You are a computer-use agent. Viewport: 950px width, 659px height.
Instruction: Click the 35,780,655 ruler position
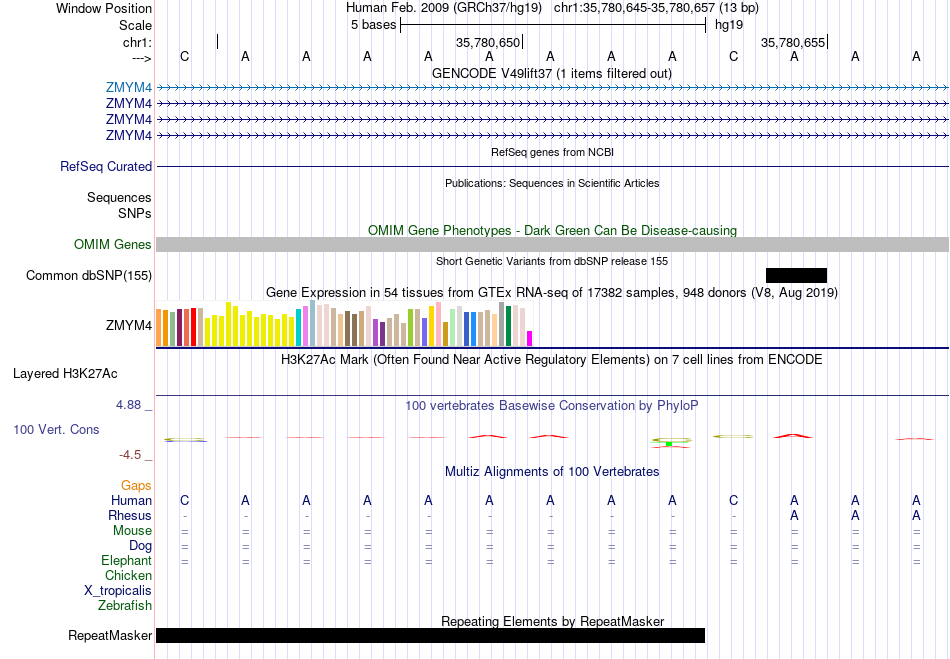(792, 42)
